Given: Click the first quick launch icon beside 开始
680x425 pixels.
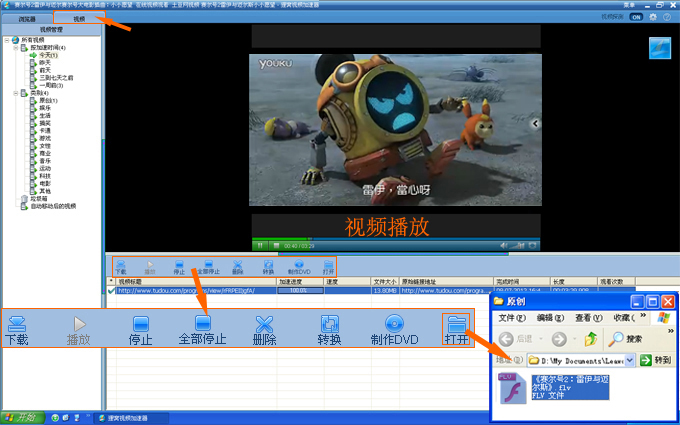Looking at the screenshot, I should 55,418.
